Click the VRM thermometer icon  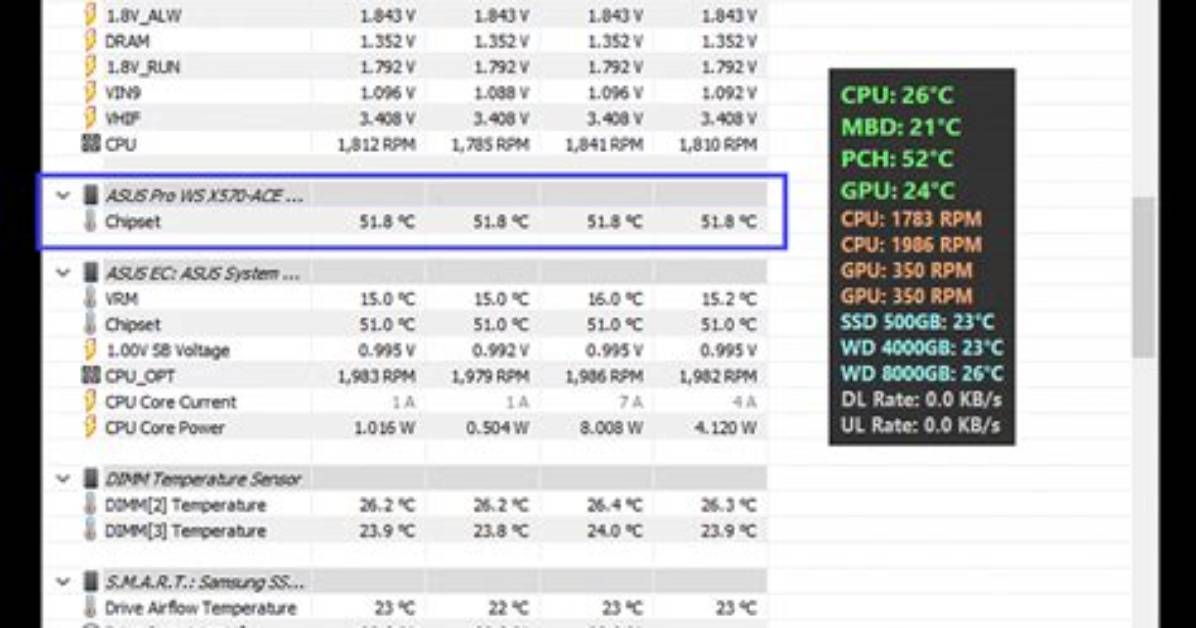[91, 298]
